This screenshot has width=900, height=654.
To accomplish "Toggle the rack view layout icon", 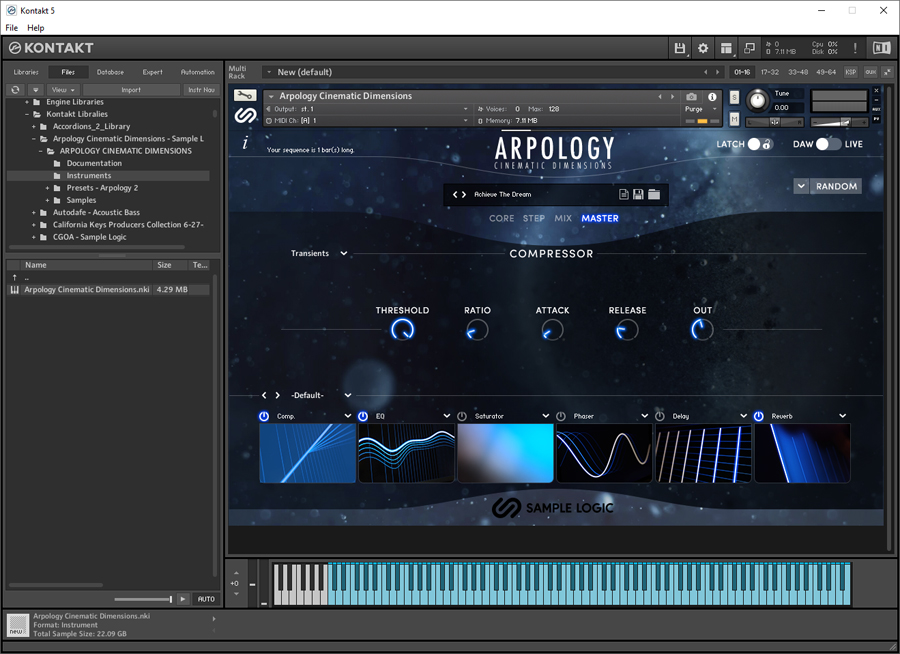I will (727, 48).
